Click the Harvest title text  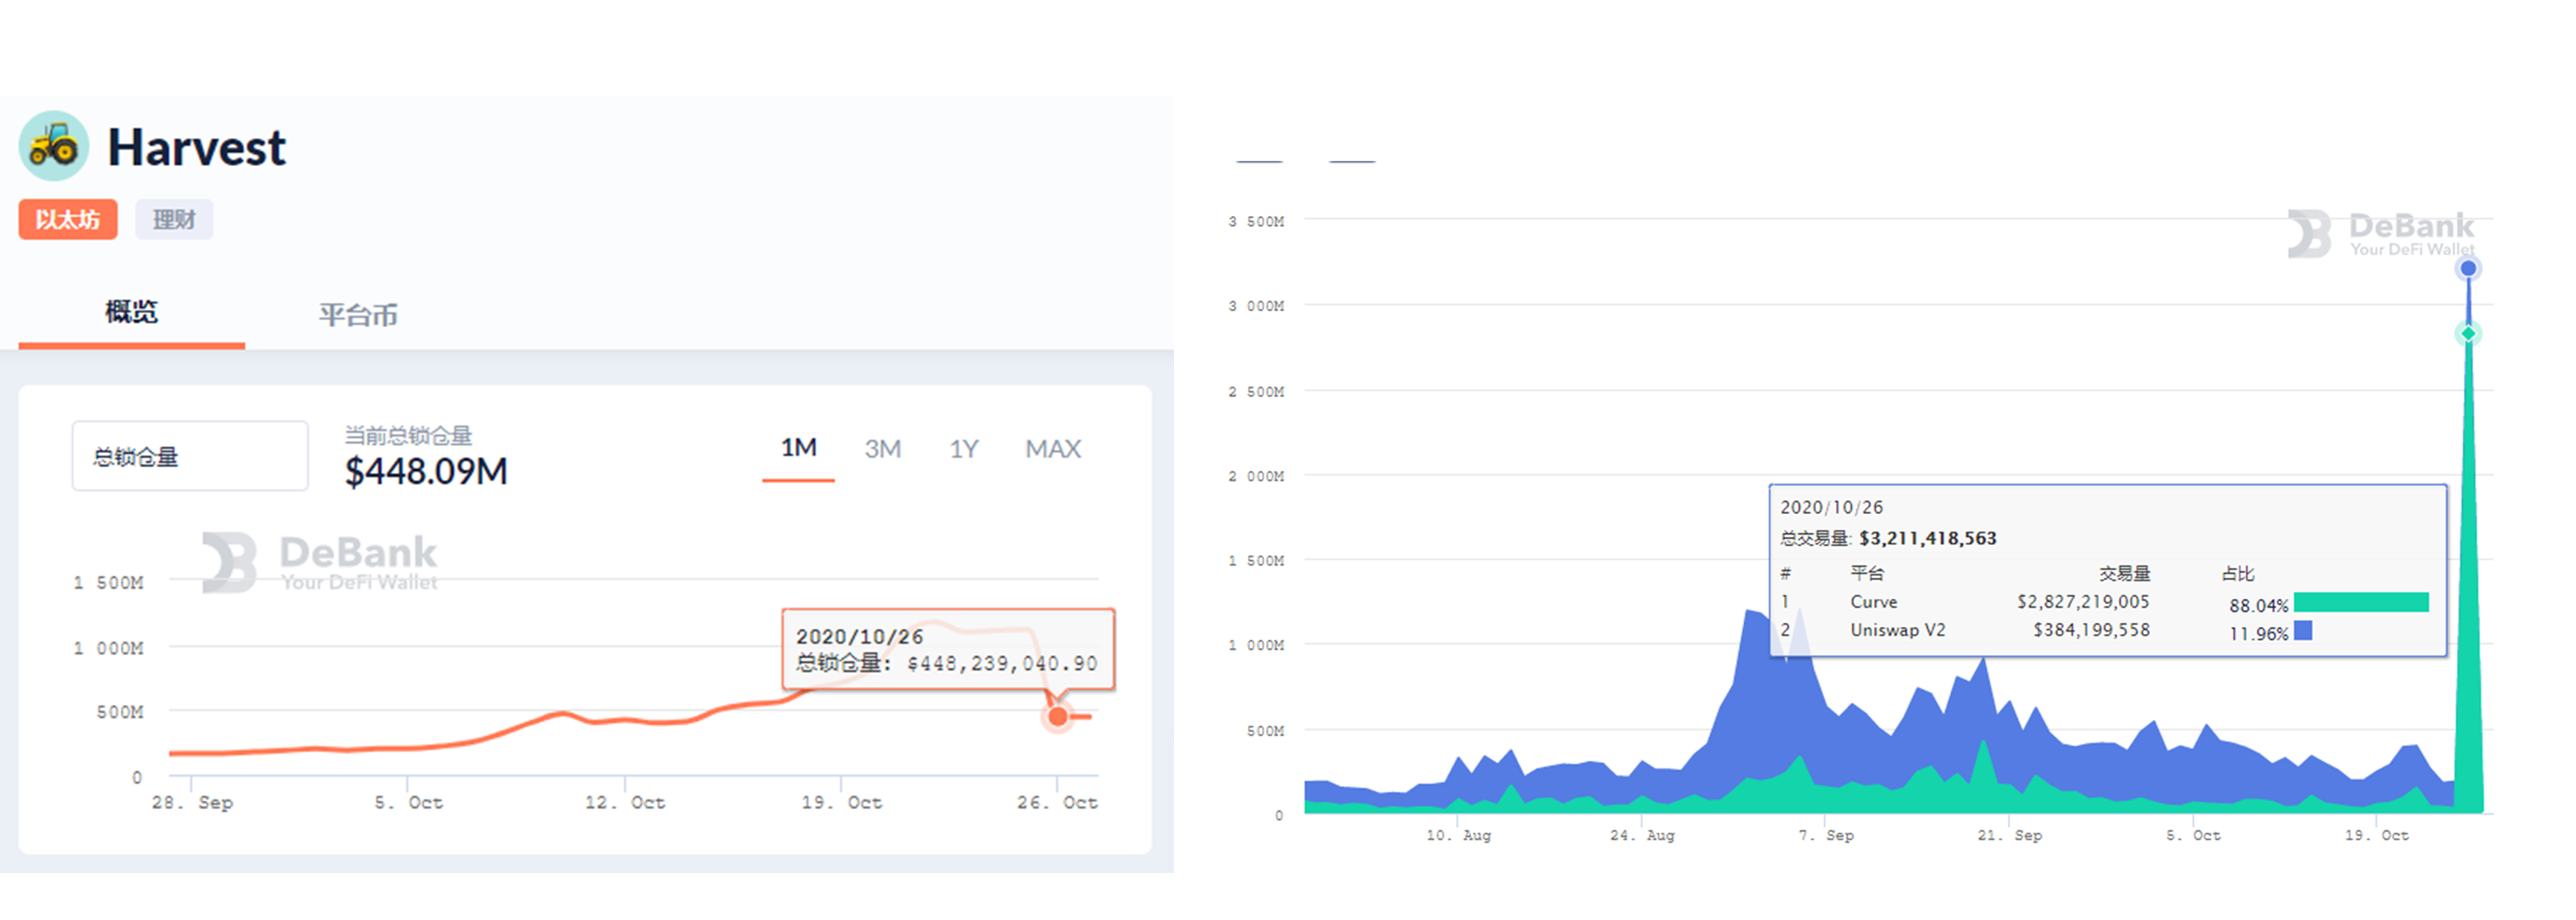click(196, 147)
